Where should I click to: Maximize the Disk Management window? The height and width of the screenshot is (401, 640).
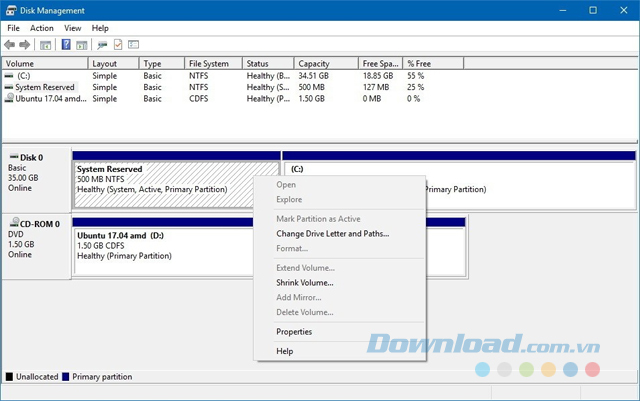click(x=593, y=10)
